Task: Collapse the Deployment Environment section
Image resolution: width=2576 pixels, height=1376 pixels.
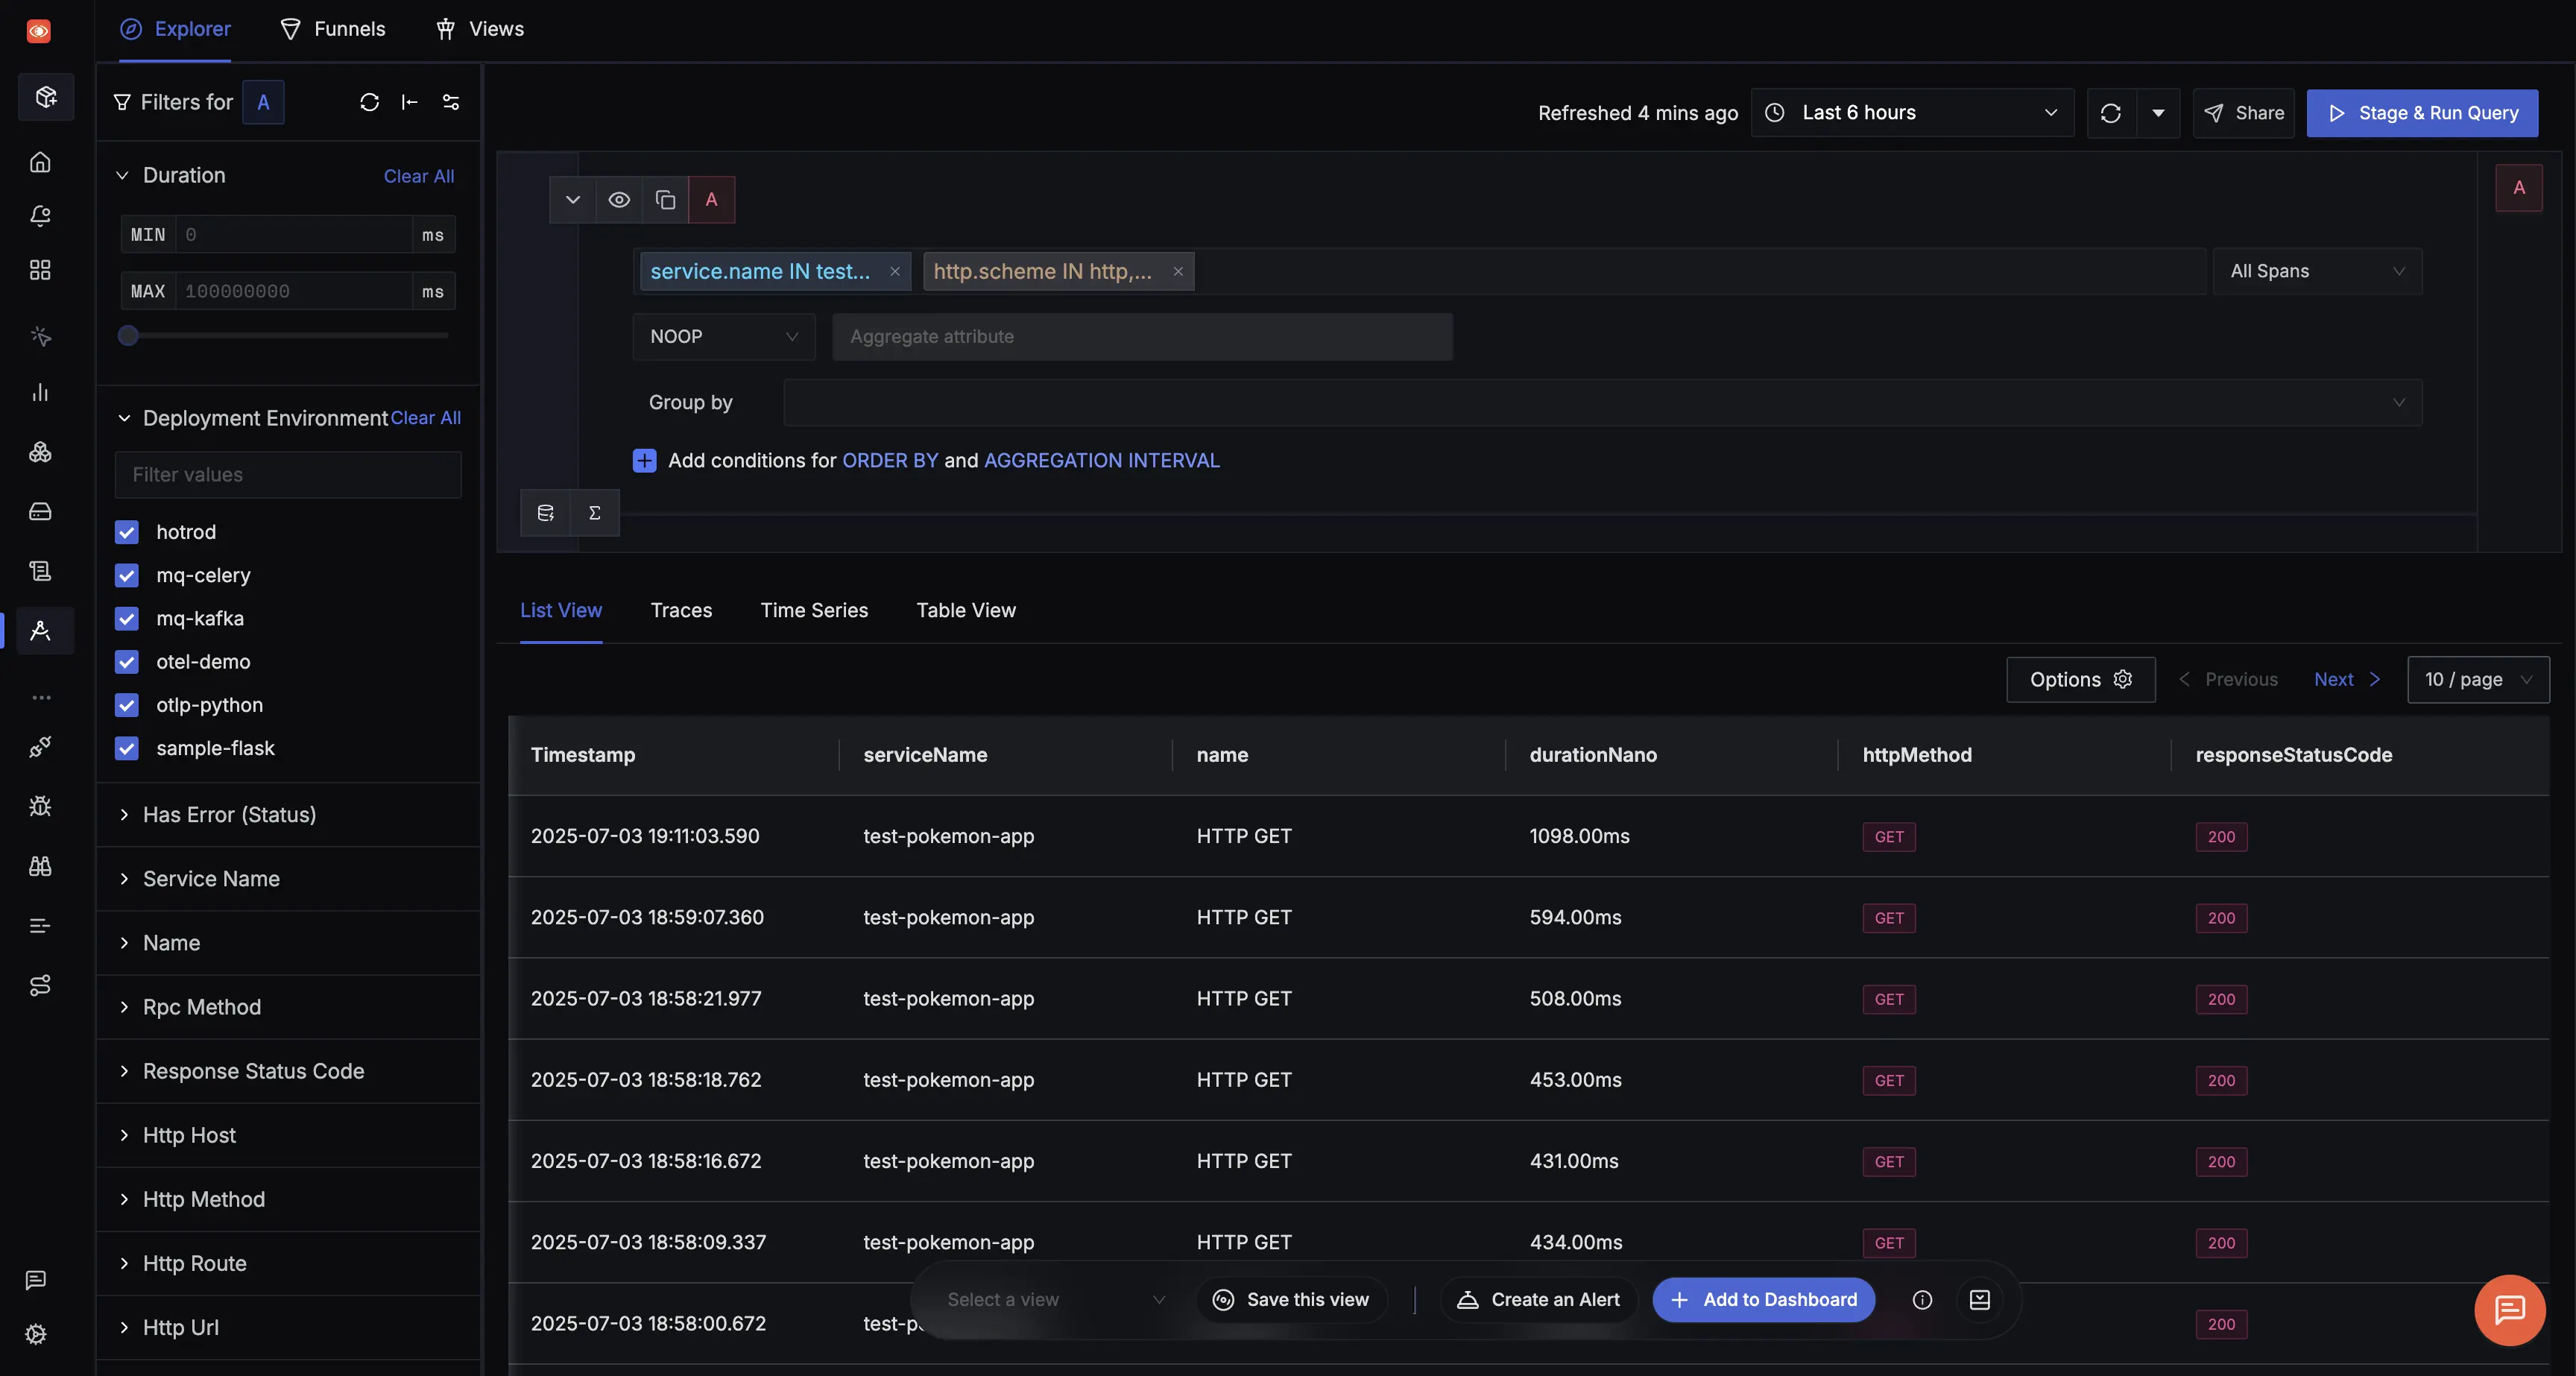Action: pos(124,418)
